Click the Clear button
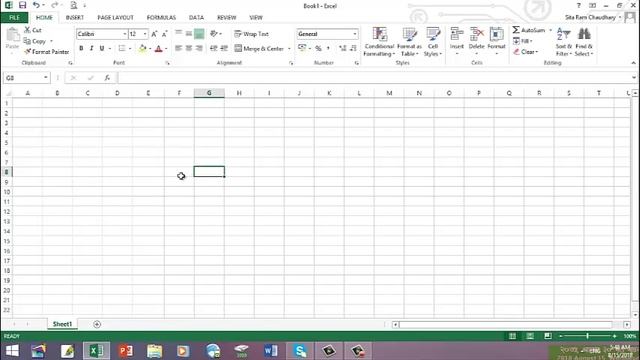 [x=526, y=52]
